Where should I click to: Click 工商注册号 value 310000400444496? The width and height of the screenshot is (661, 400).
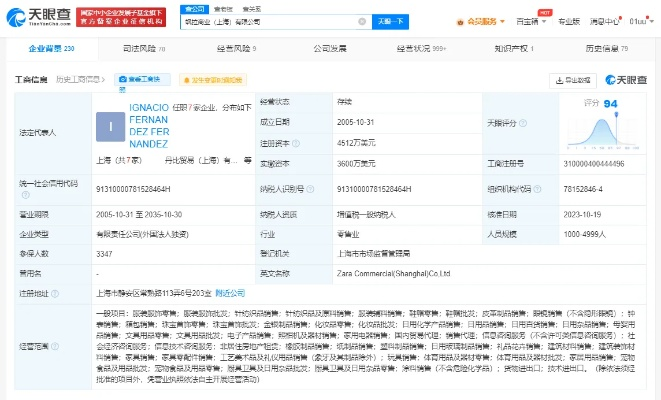tap(594, 164)
